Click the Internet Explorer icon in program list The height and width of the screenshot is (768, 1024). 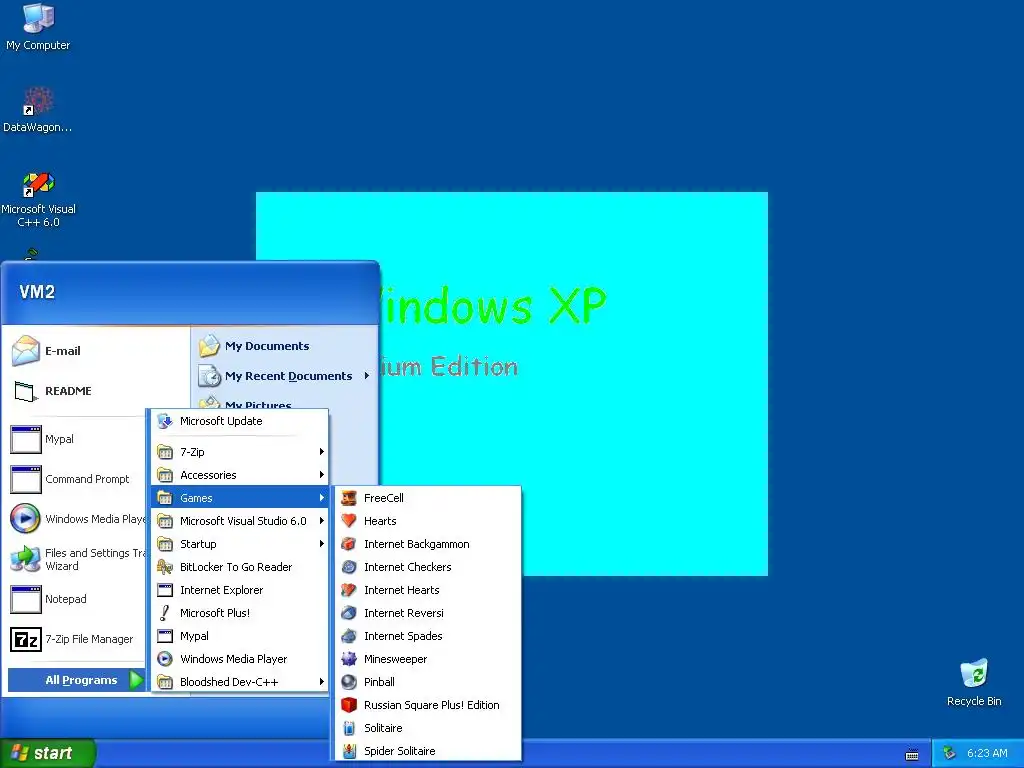(x=165, y=590)
